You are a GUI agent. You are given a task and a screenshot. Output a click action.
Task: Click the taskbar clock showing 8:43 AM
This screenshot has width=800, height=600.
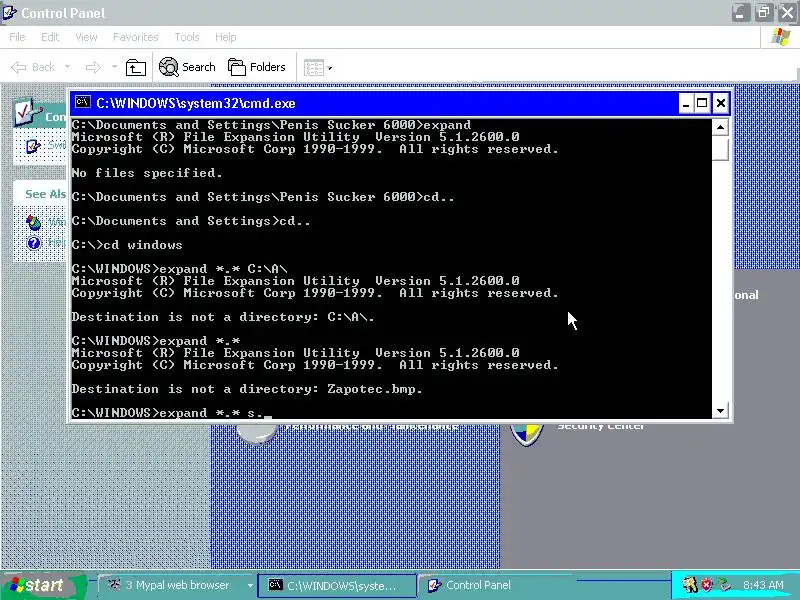pyautogui.click(x=763, y=585)
